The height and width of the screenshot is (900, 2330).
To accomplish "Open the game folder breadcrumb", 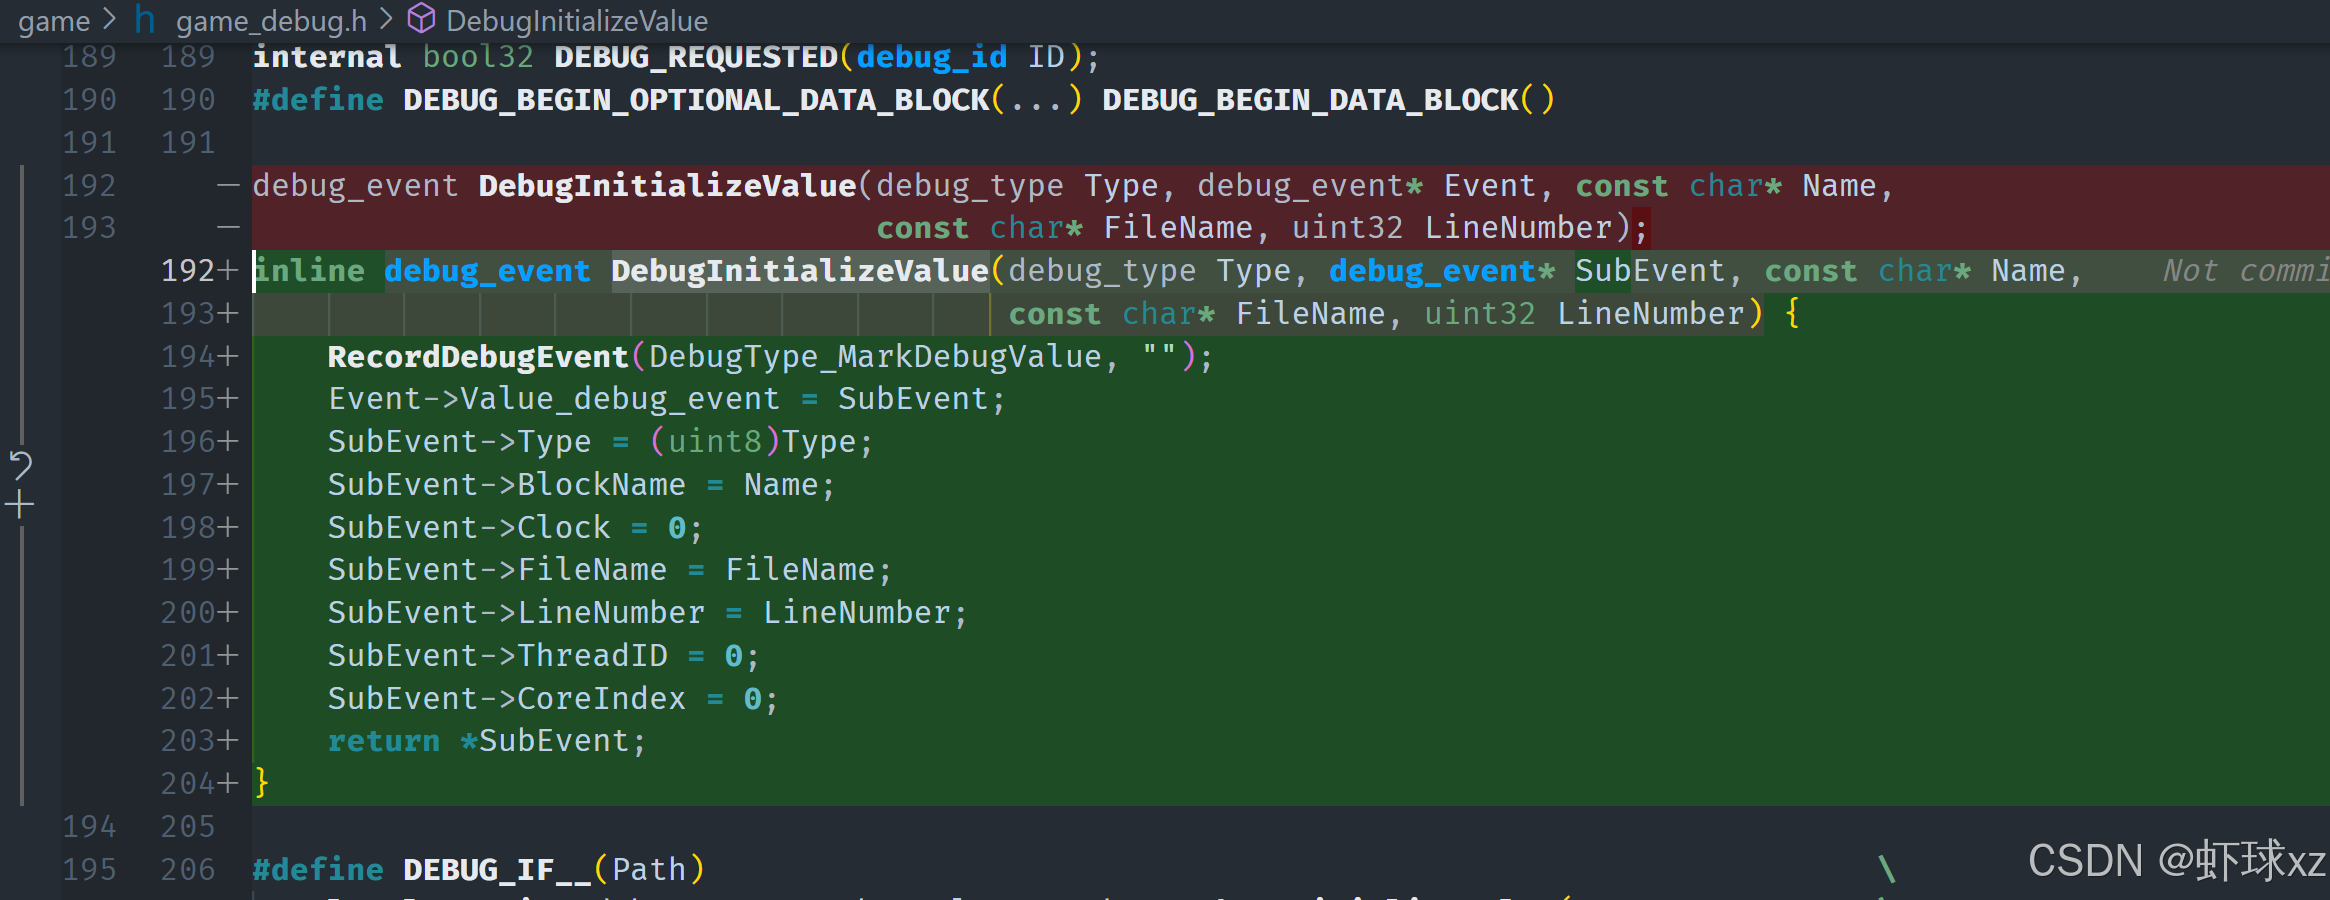I will click(54, 20).
